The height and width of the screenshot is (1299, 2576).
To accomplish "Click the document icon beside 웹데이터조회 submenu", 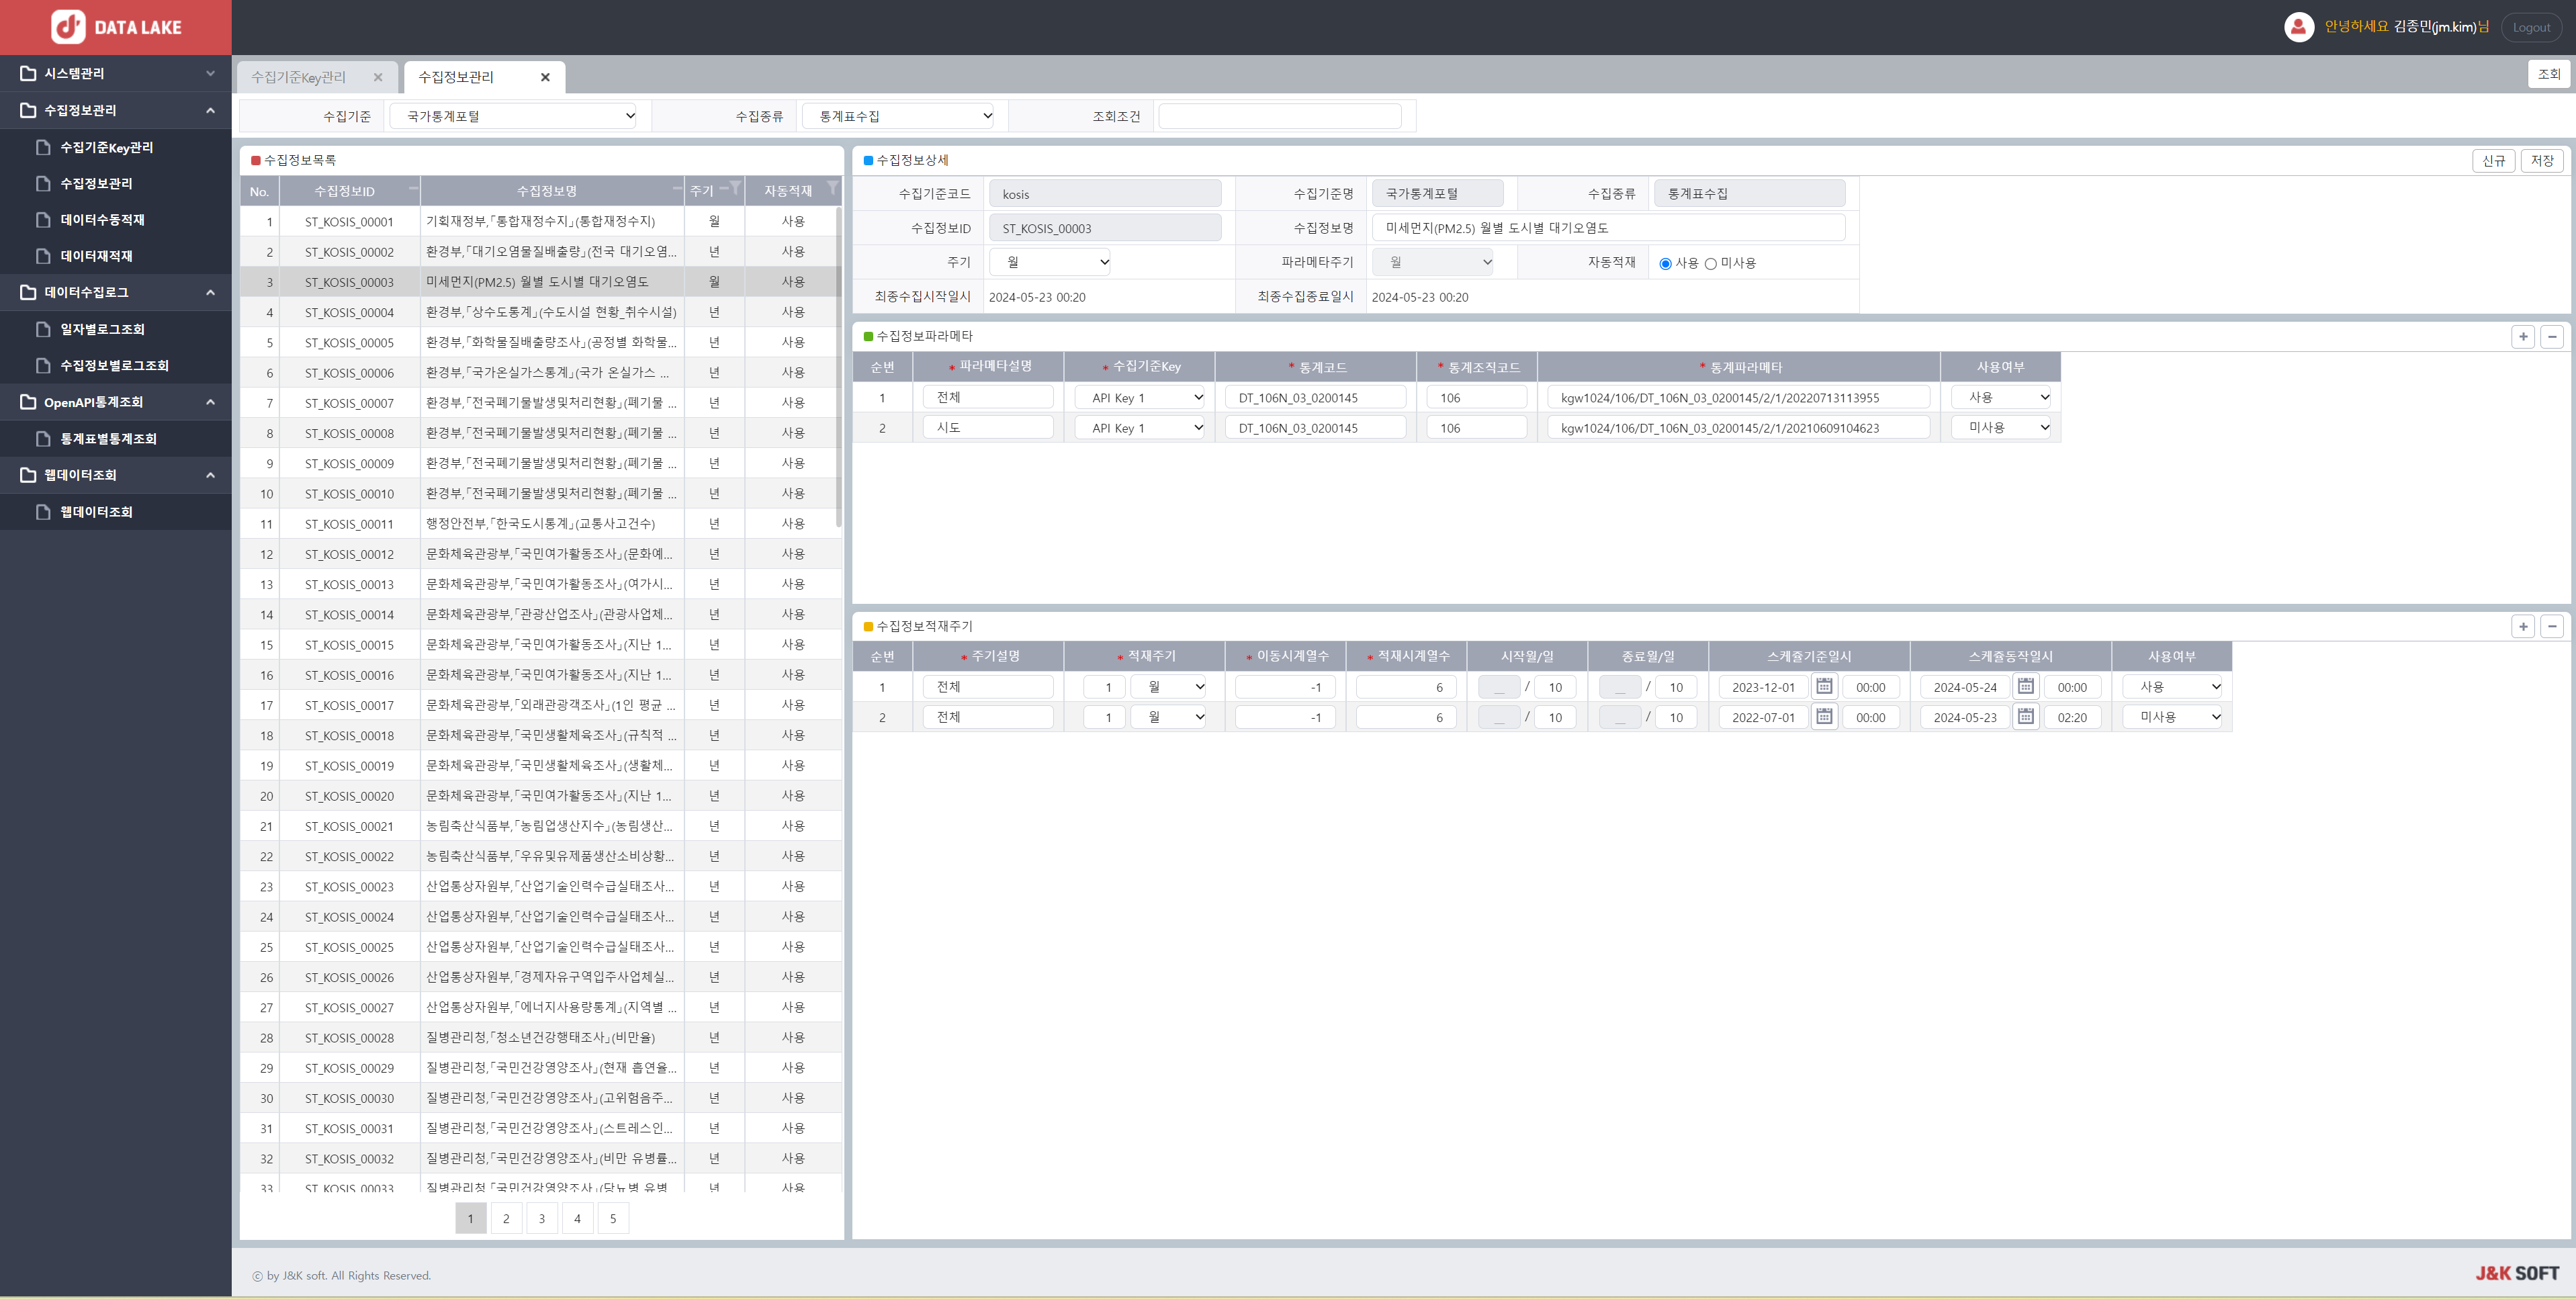I will point(43,511).
